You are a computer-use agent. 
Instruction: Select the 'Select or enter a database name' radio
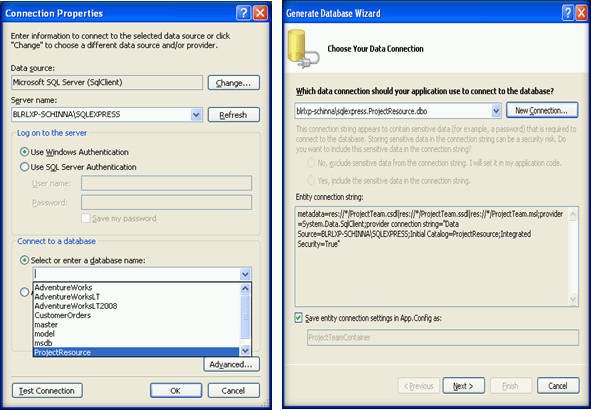(24, 260)
